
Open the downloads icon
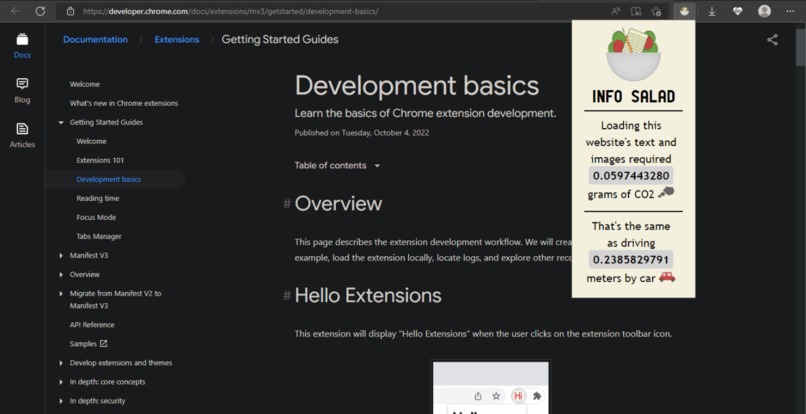(x=712, y=11)
